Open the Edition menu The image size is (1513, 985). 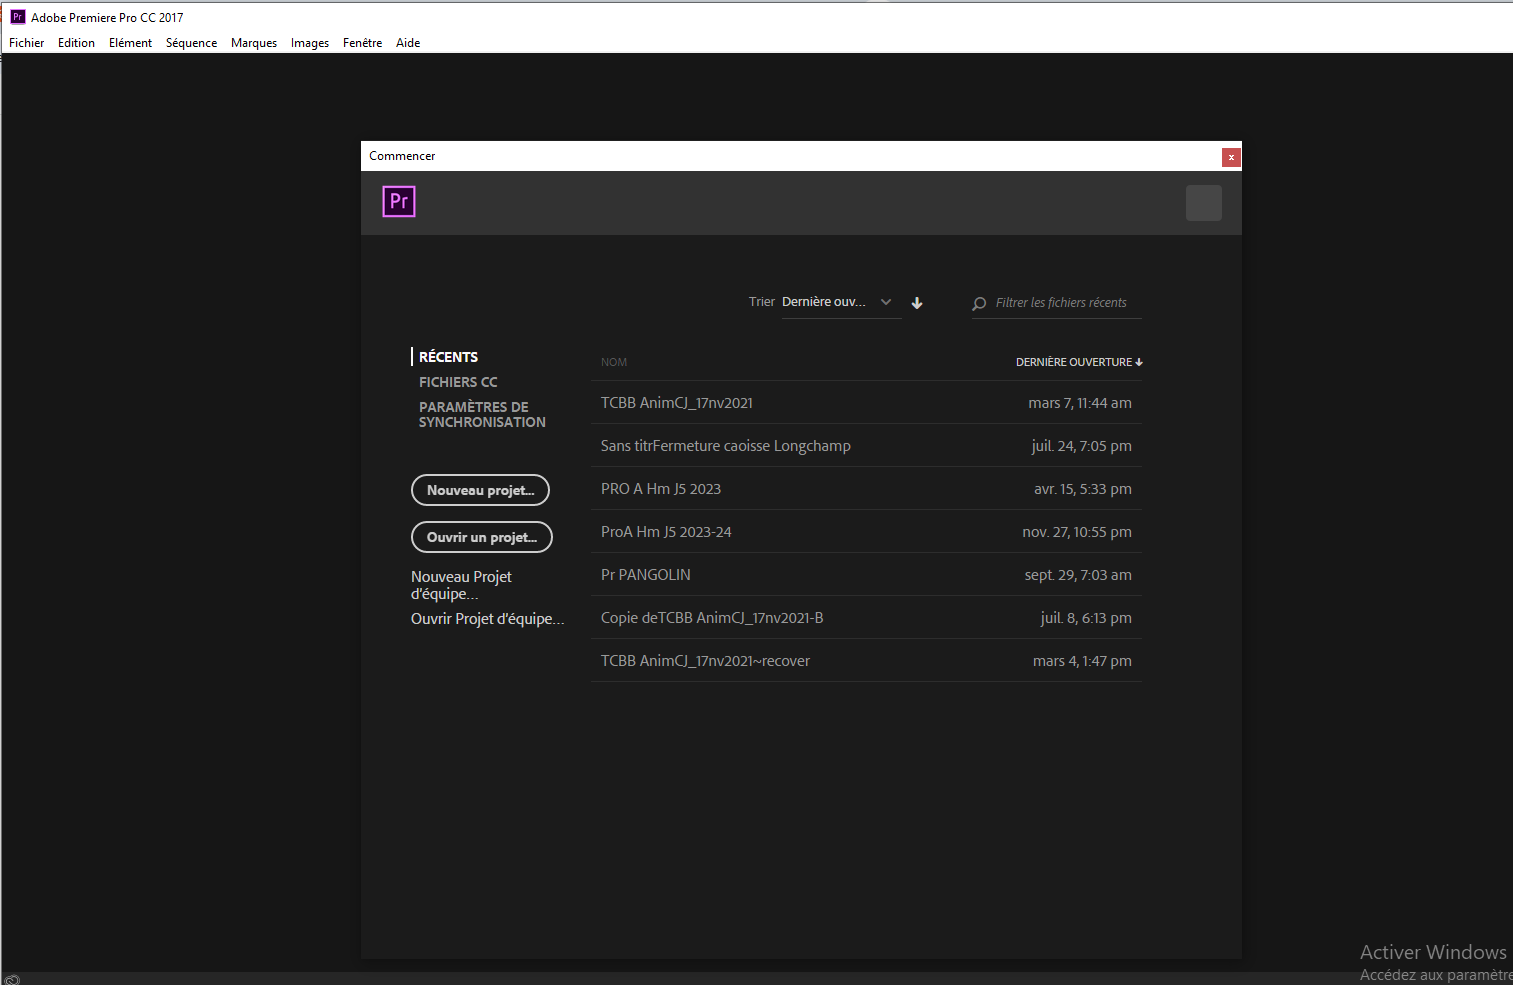coord(76,43)
